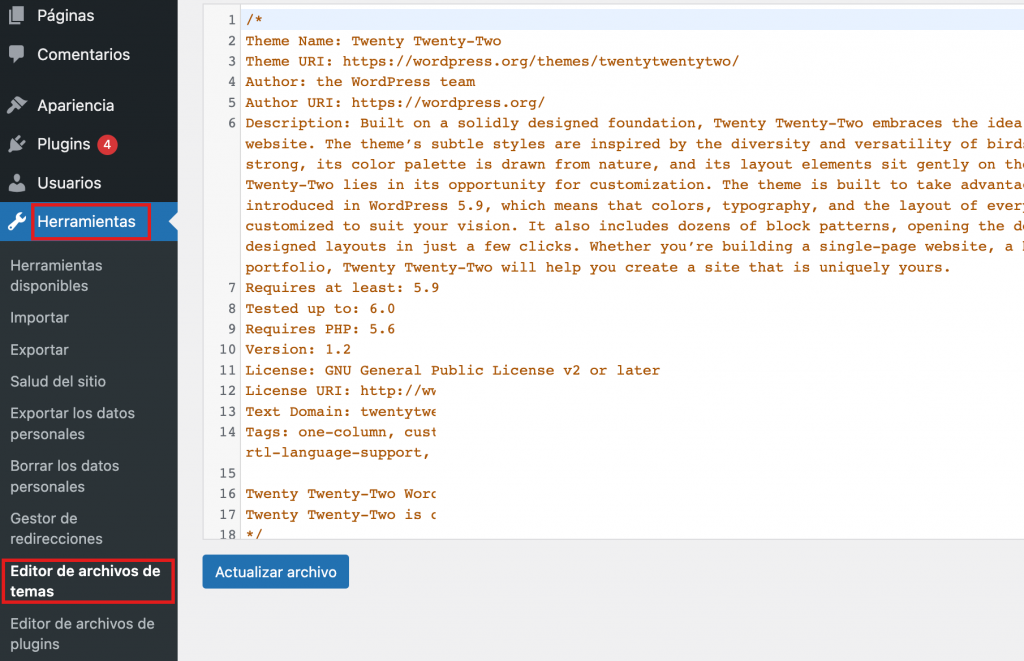Open the Exportar submenu item
Image resolution: width=1024 pixels, height=661 pixels.
(x=39, y=350)
